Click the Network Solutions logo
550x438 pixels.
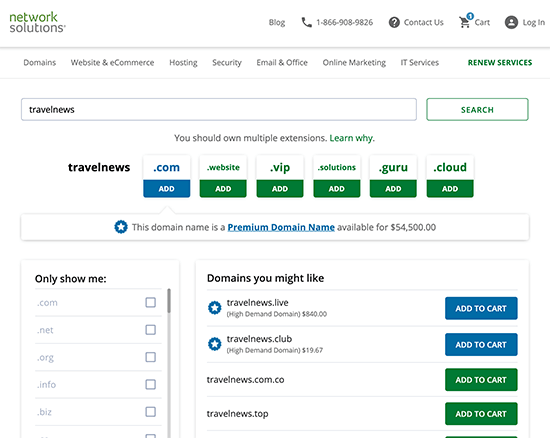[37, 22]
